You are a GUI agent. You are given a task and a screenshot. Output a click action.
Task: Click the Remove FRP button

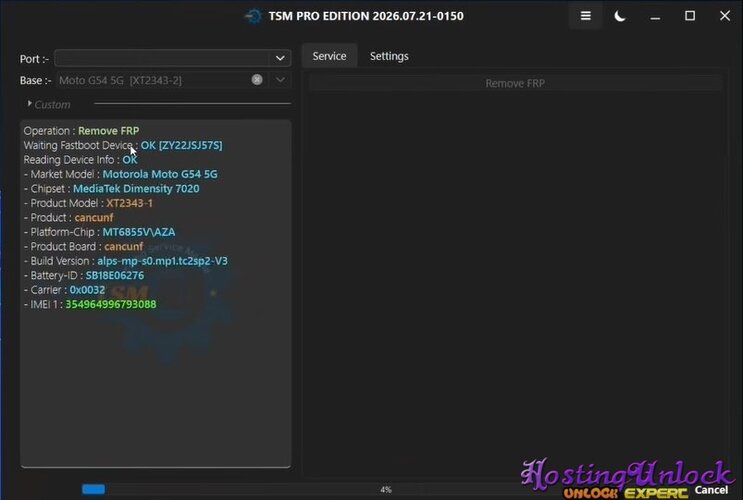coord(515,83)
